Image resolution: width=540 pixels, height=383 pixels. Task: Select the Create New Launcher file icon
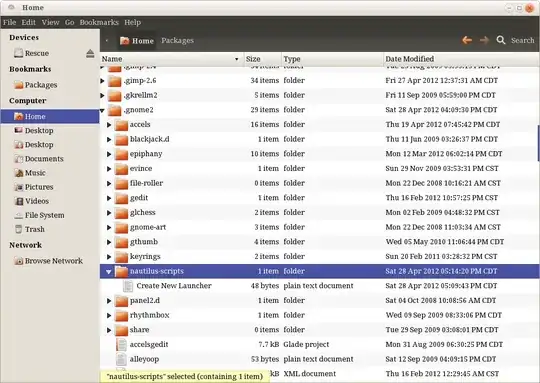tap(128, 286)
